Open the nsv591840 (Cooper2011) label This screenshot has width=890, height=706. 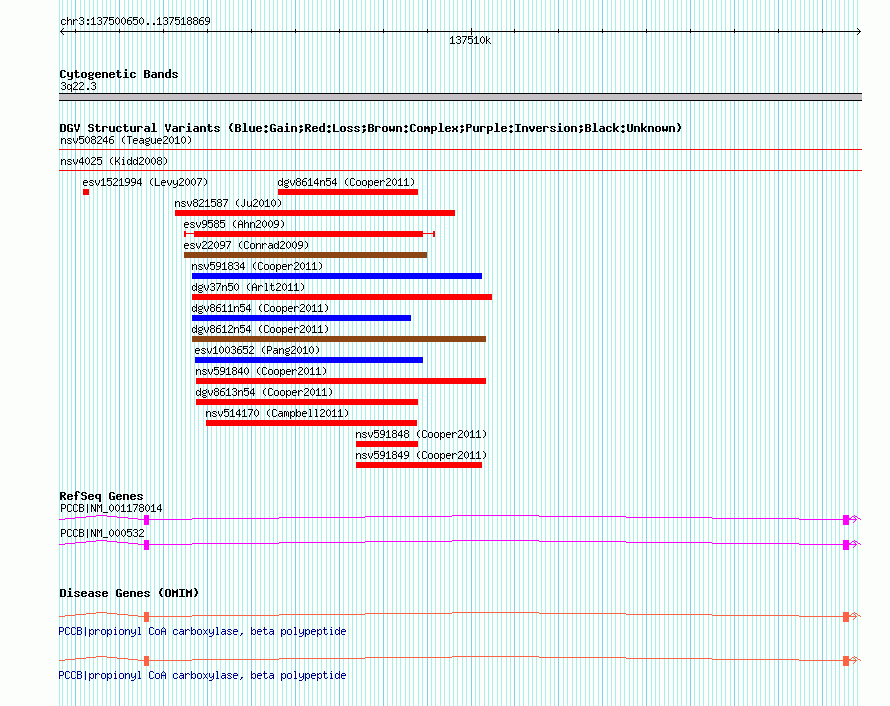(261, 371)
